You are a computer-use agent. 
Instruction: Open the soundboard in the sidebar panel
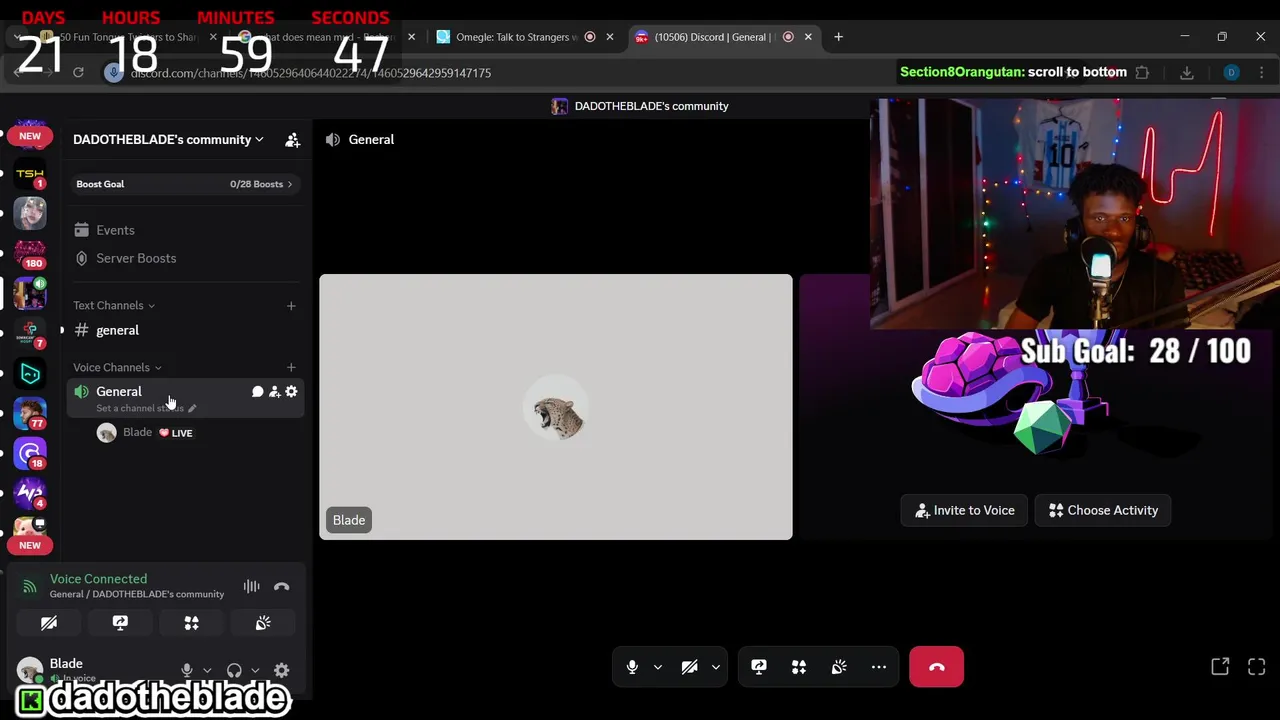point(263,623)
